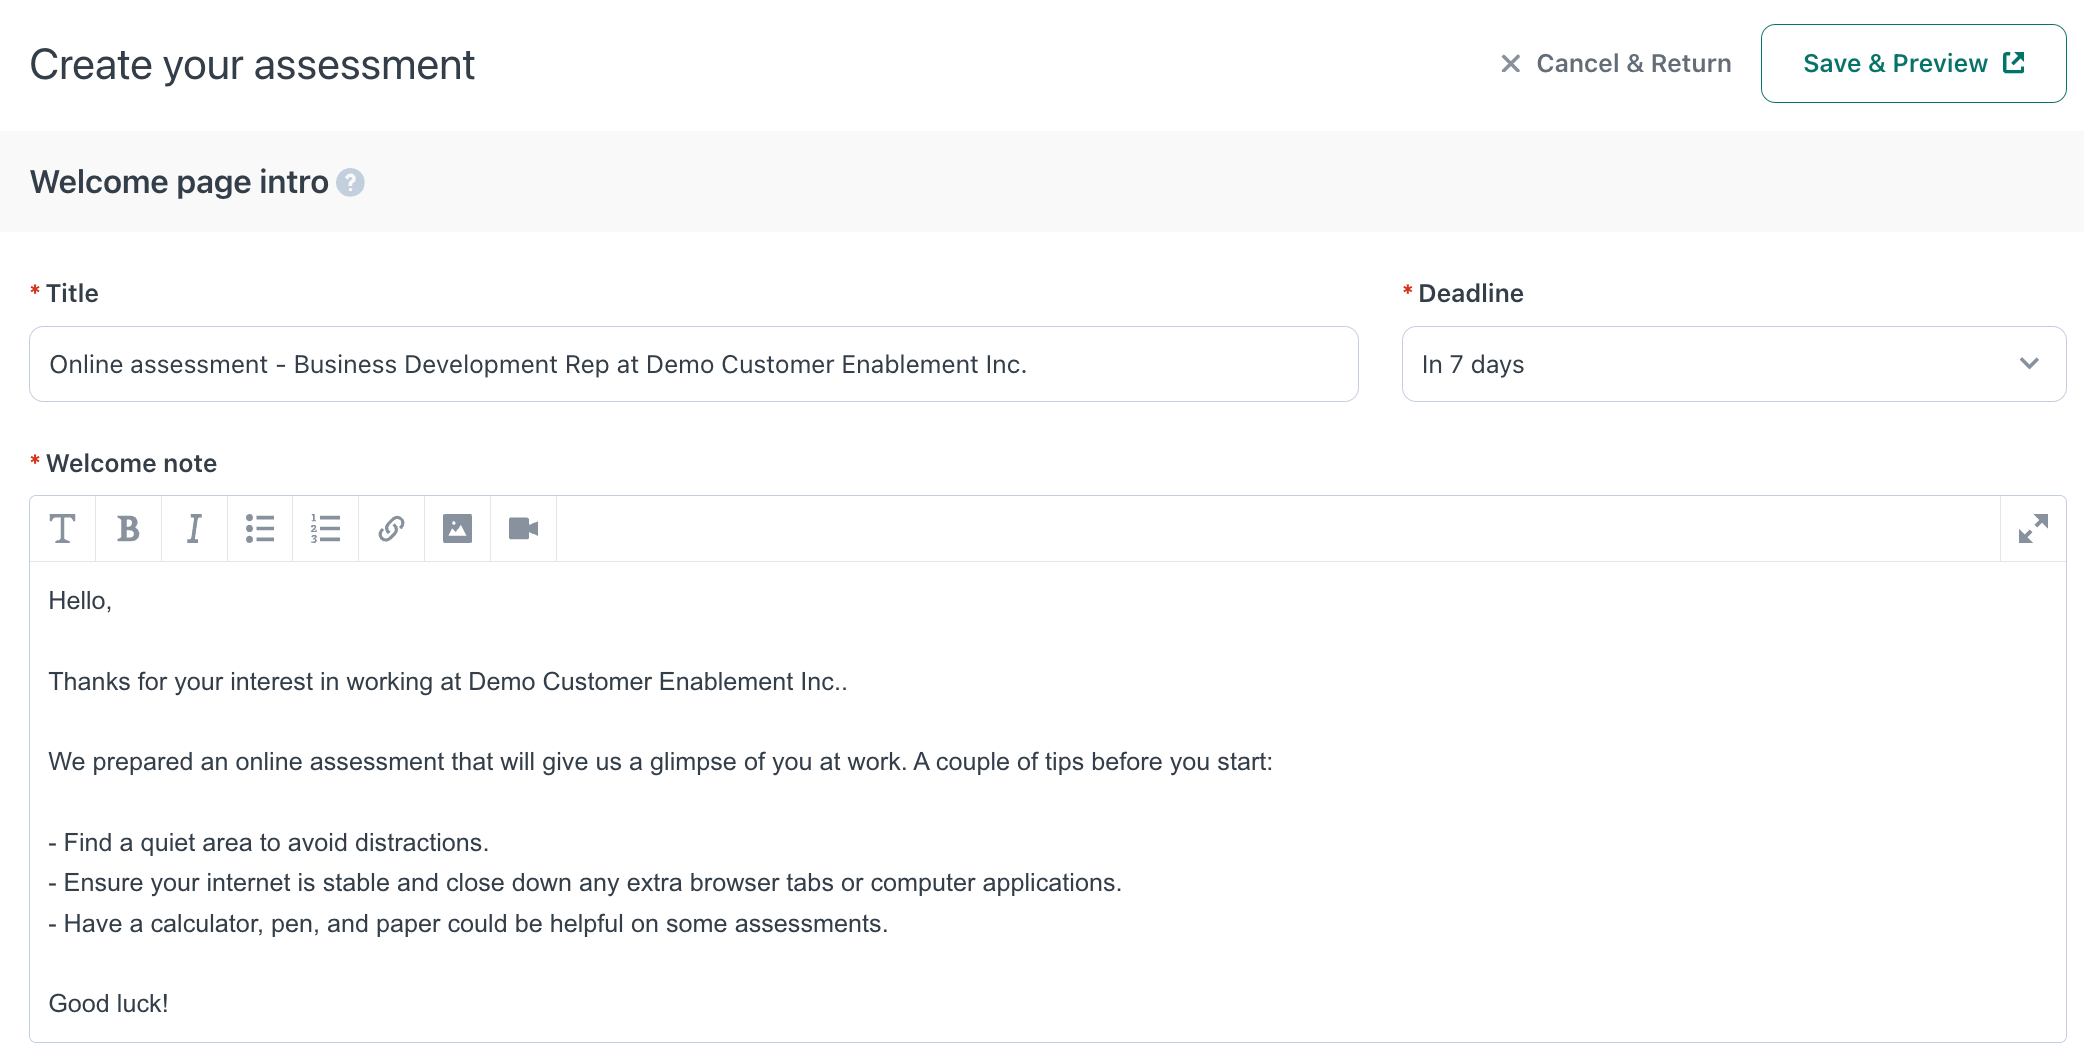Focus the assessment Title input field
This screenshot has width=2084, height=1058.
693,364
